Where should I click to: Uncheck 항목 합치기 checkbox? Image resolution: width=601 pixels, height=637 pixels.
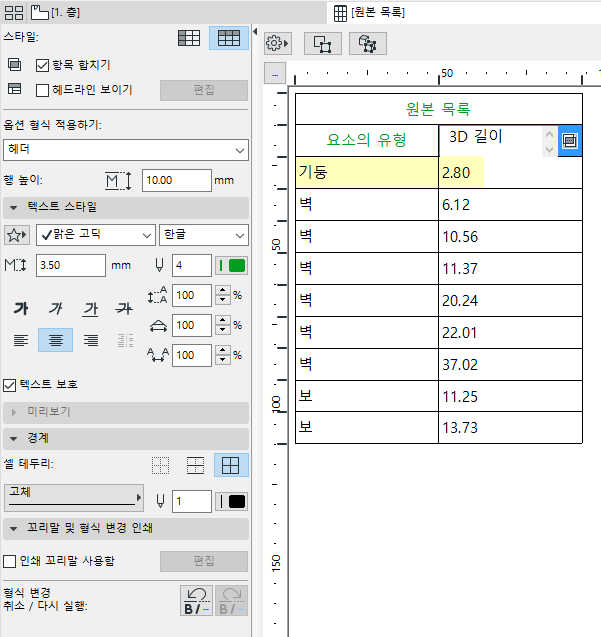click(x=42, y=65)
